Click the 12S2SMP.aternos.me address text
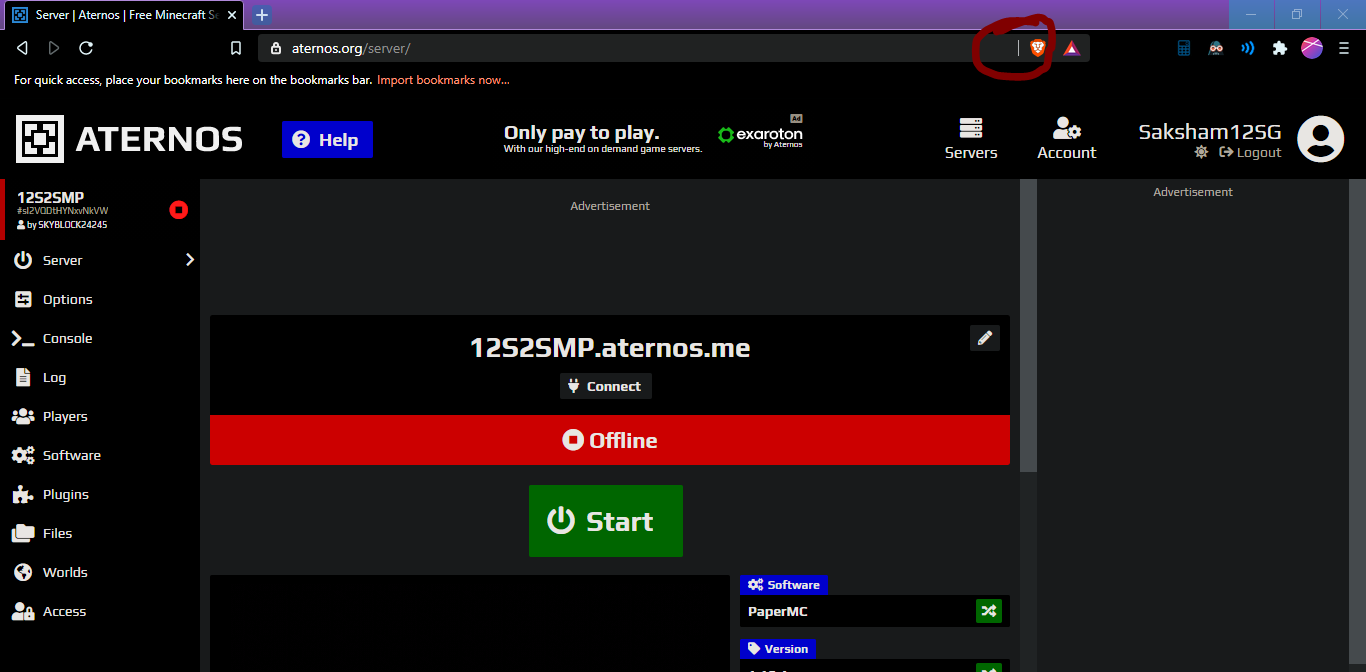Viewport: 1366px width, 672px height. tap(610, 348)
